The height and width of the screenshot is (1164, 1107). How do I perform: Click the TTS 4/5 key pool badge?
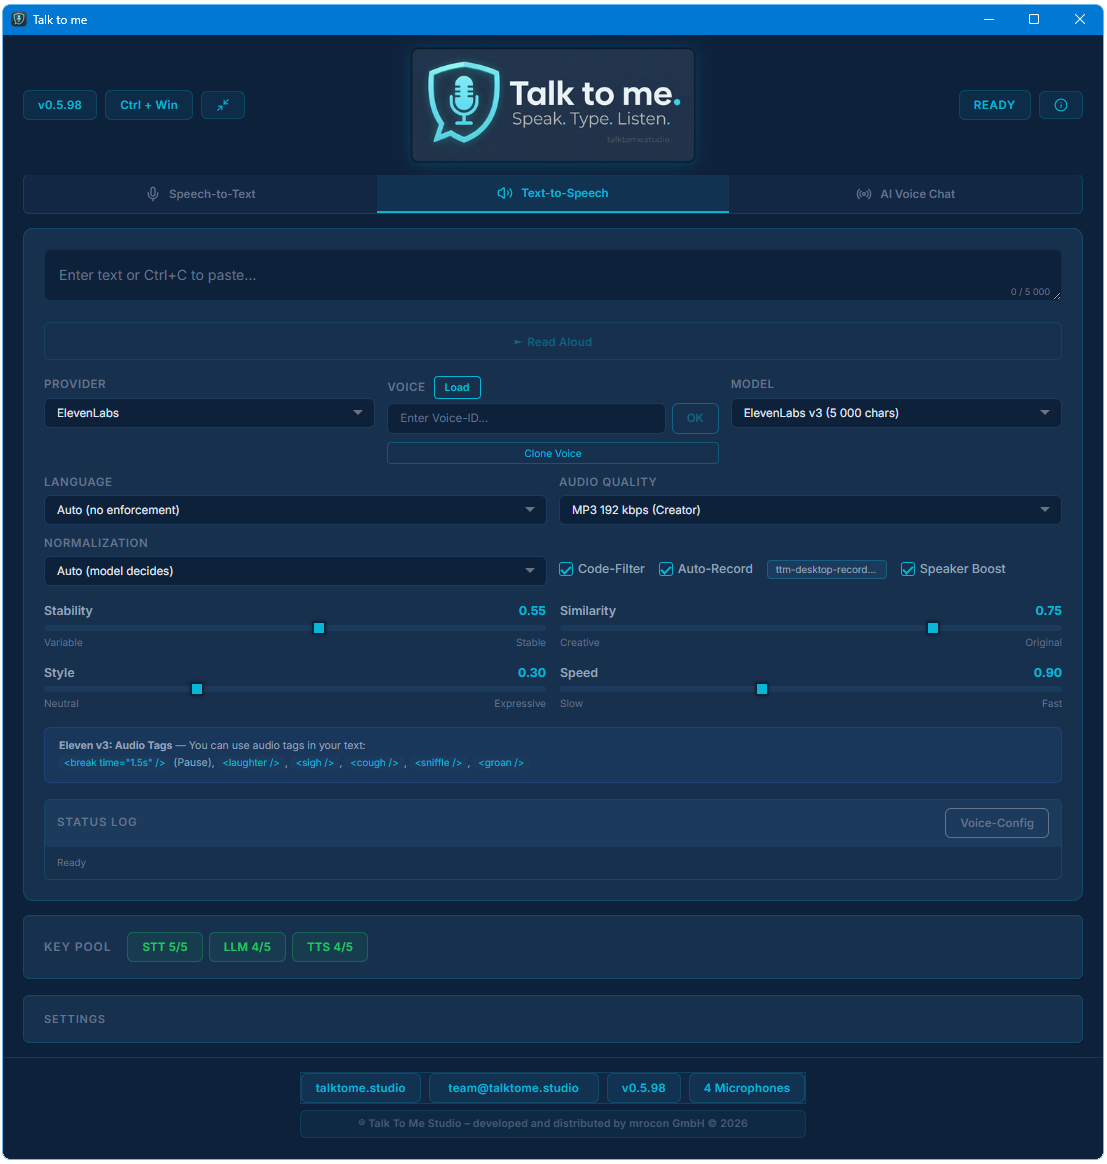[x=330, y=946]
